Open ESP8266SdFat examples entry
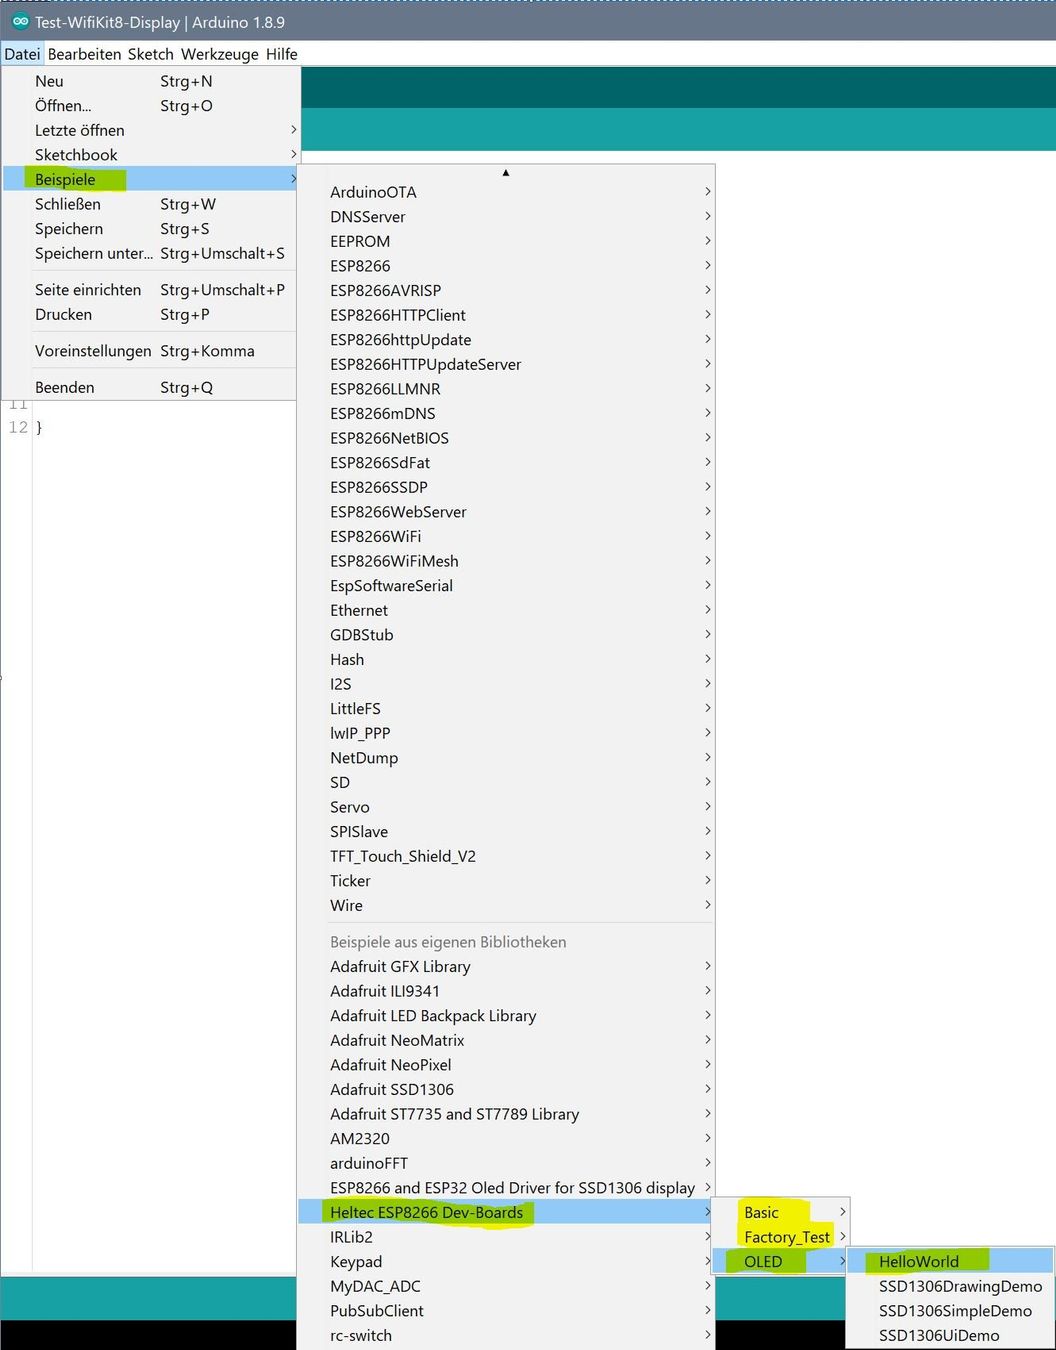The width and height of the screenshot is (1056, 1350). 507,463
